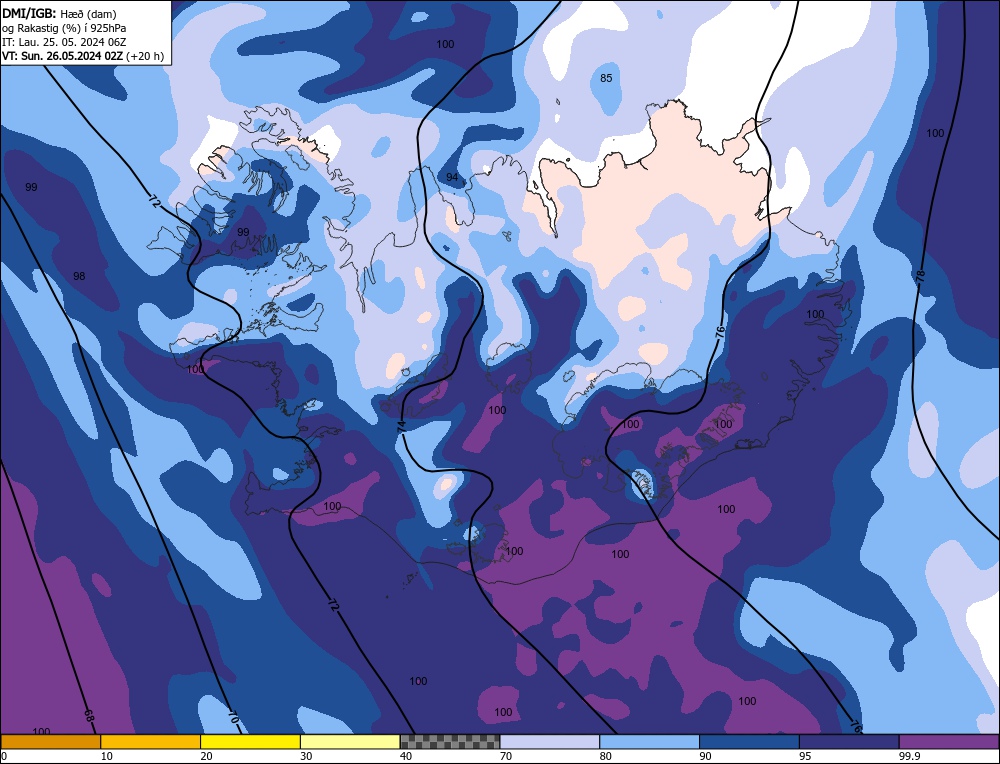This screenshot has width=1000, height=764.
Task: Click the '85' humidity value on the map
Action: pos(606,78)
